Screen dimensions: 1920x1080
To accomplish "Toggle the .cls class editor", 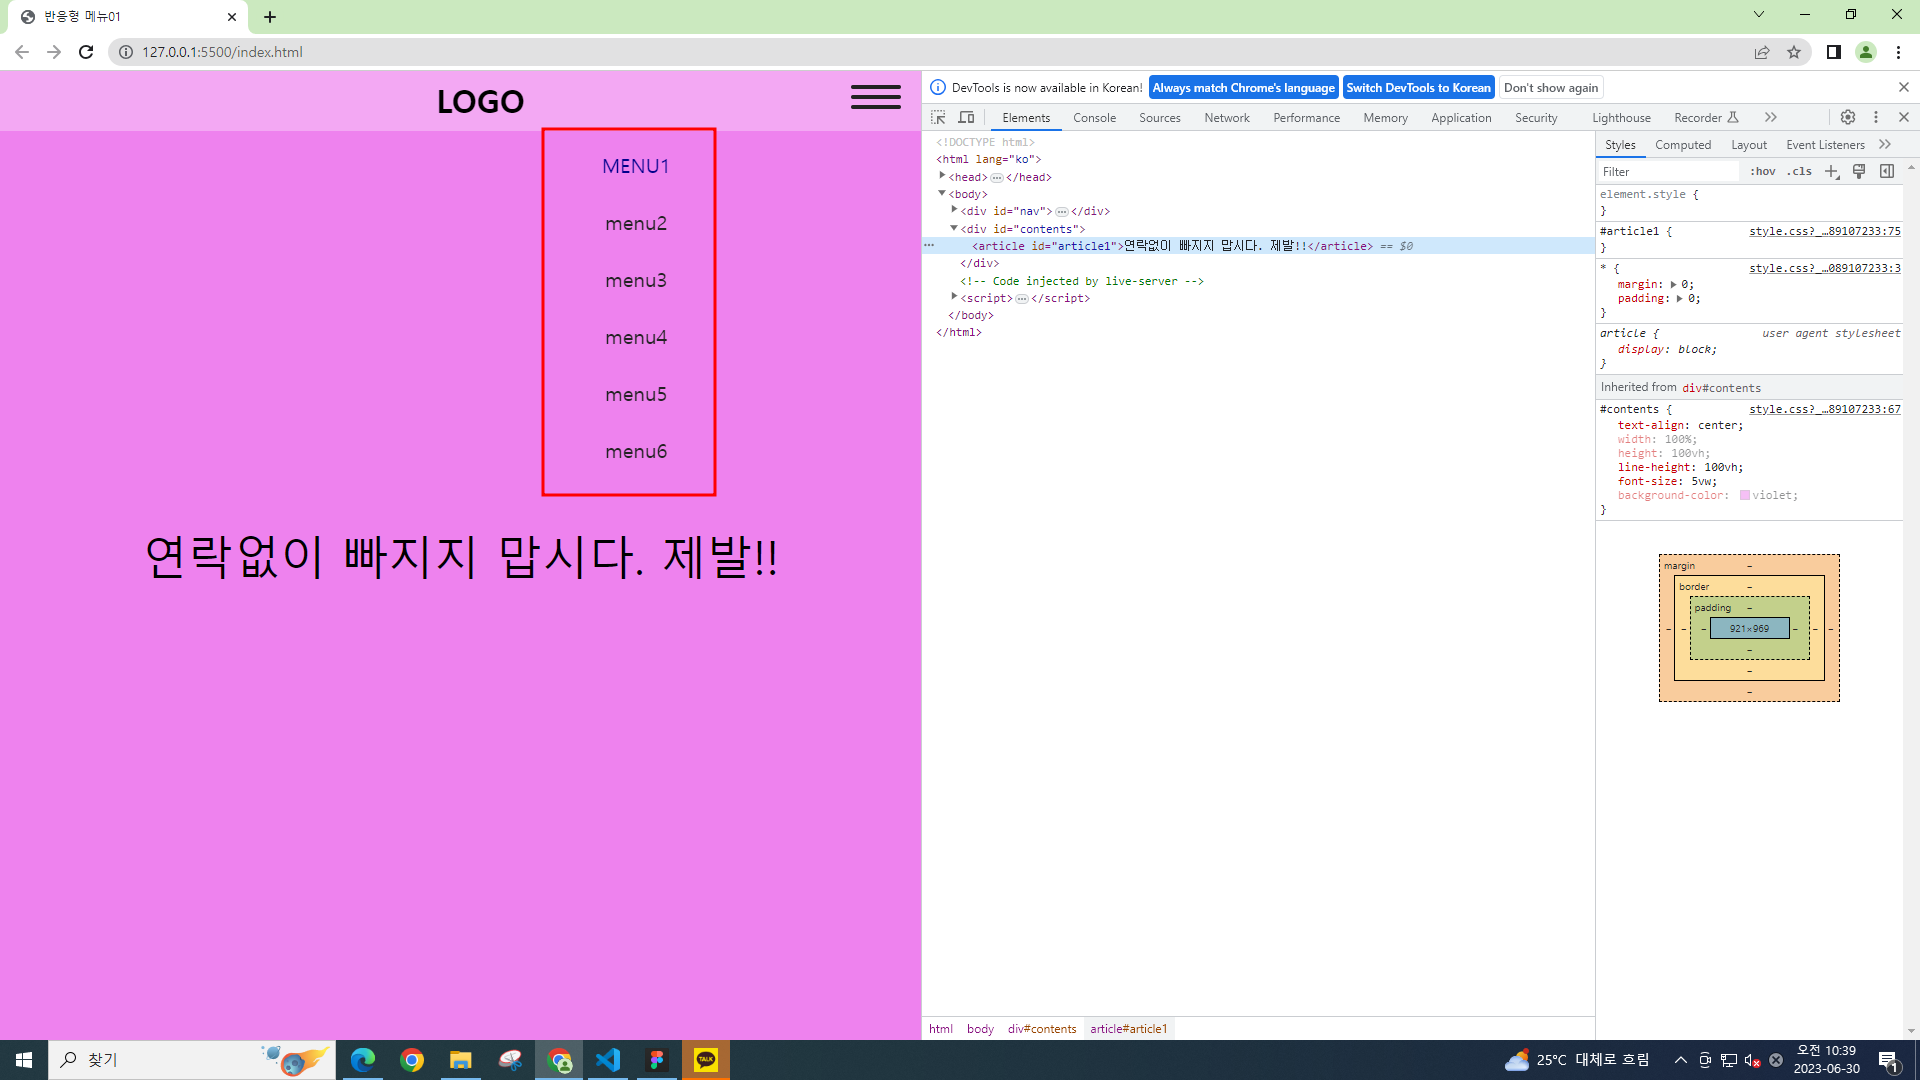I will click(x=1800, y=171).
